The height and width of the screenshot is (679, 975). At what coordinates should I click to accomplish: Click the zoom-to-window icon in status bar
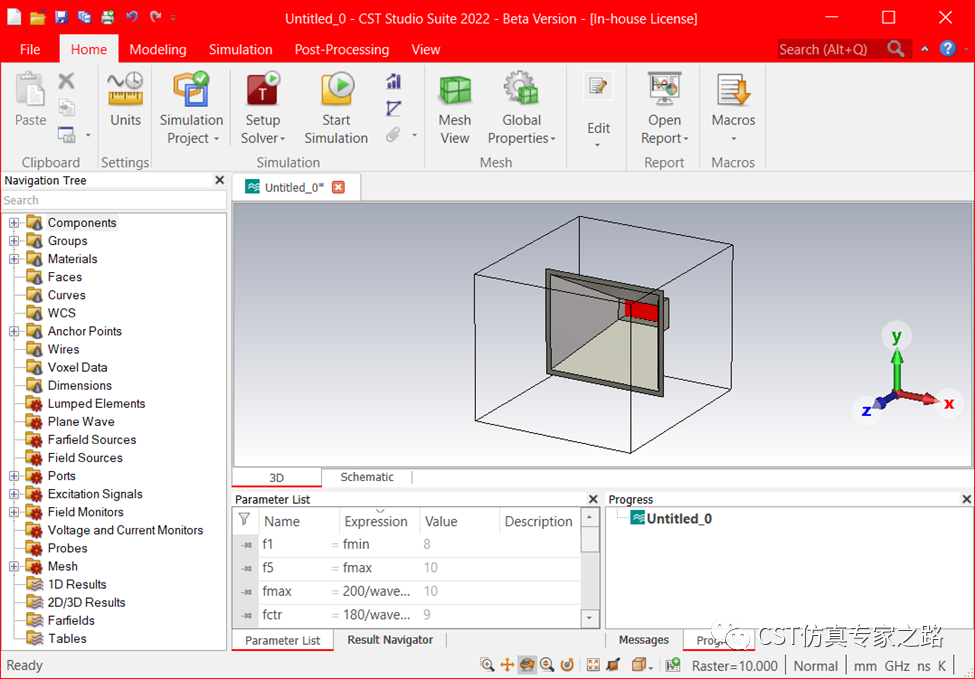[x=488, y=665]
